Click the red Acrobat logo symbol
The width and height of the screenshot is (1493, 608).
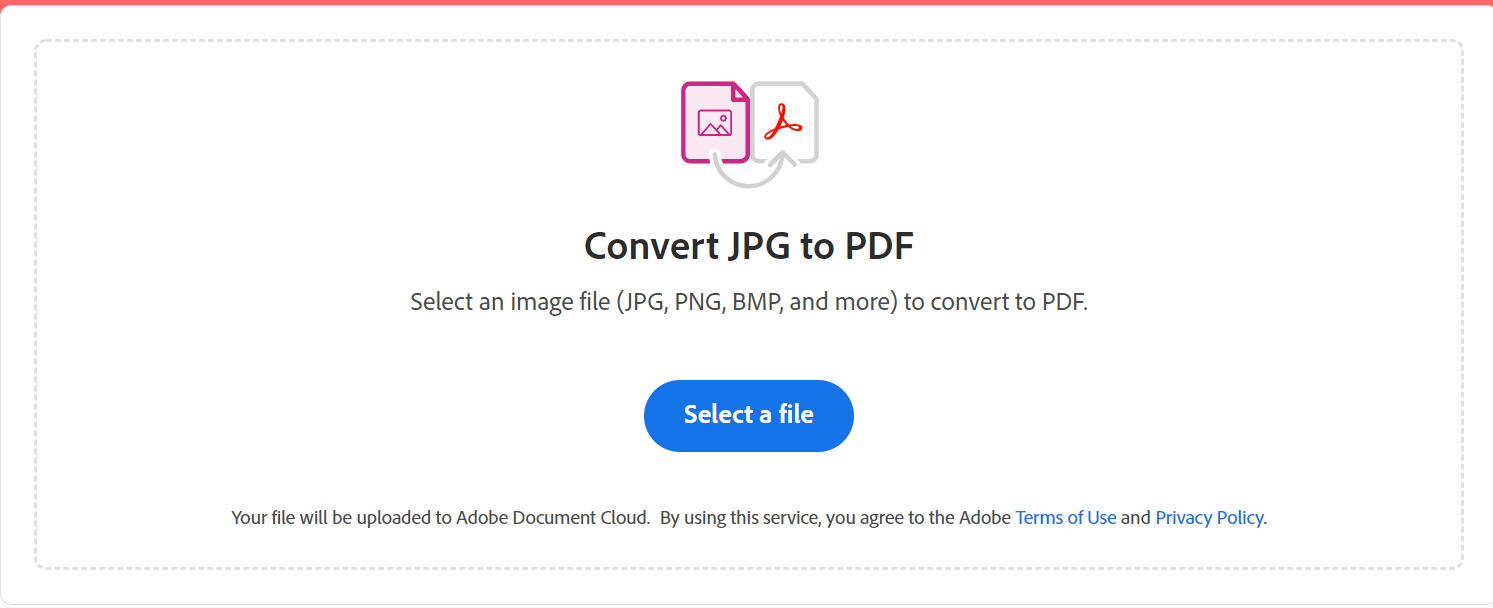(784, 121)
